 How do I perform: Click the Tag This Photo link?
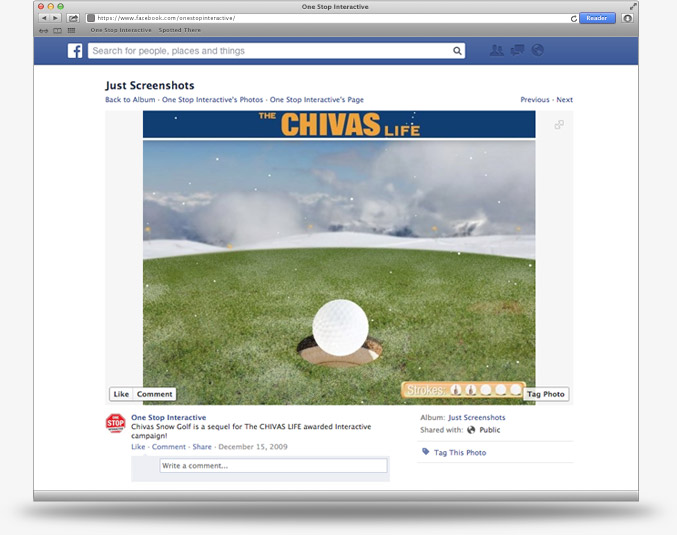(459, 453)
